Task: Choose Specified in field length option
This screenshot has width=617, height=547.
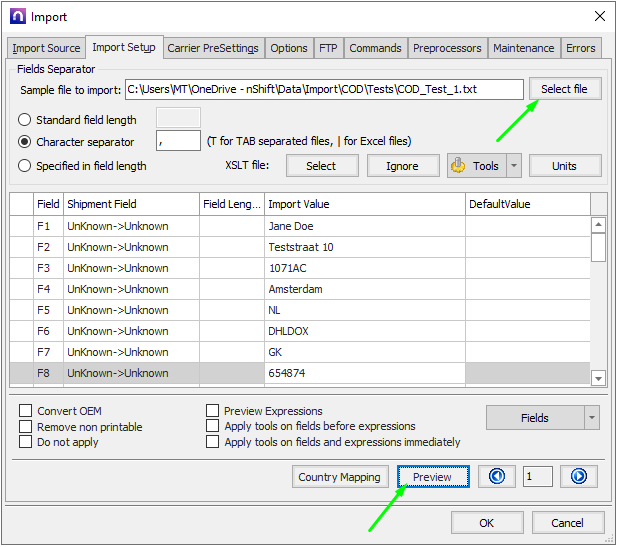Action: pos(26,166)
